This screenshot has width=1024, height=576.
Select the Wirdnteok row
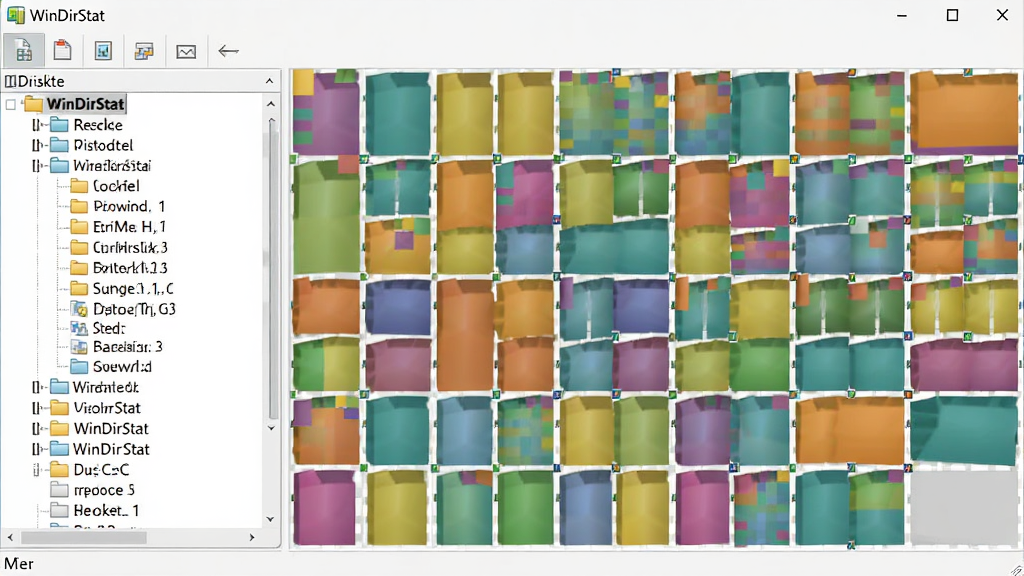105,387
